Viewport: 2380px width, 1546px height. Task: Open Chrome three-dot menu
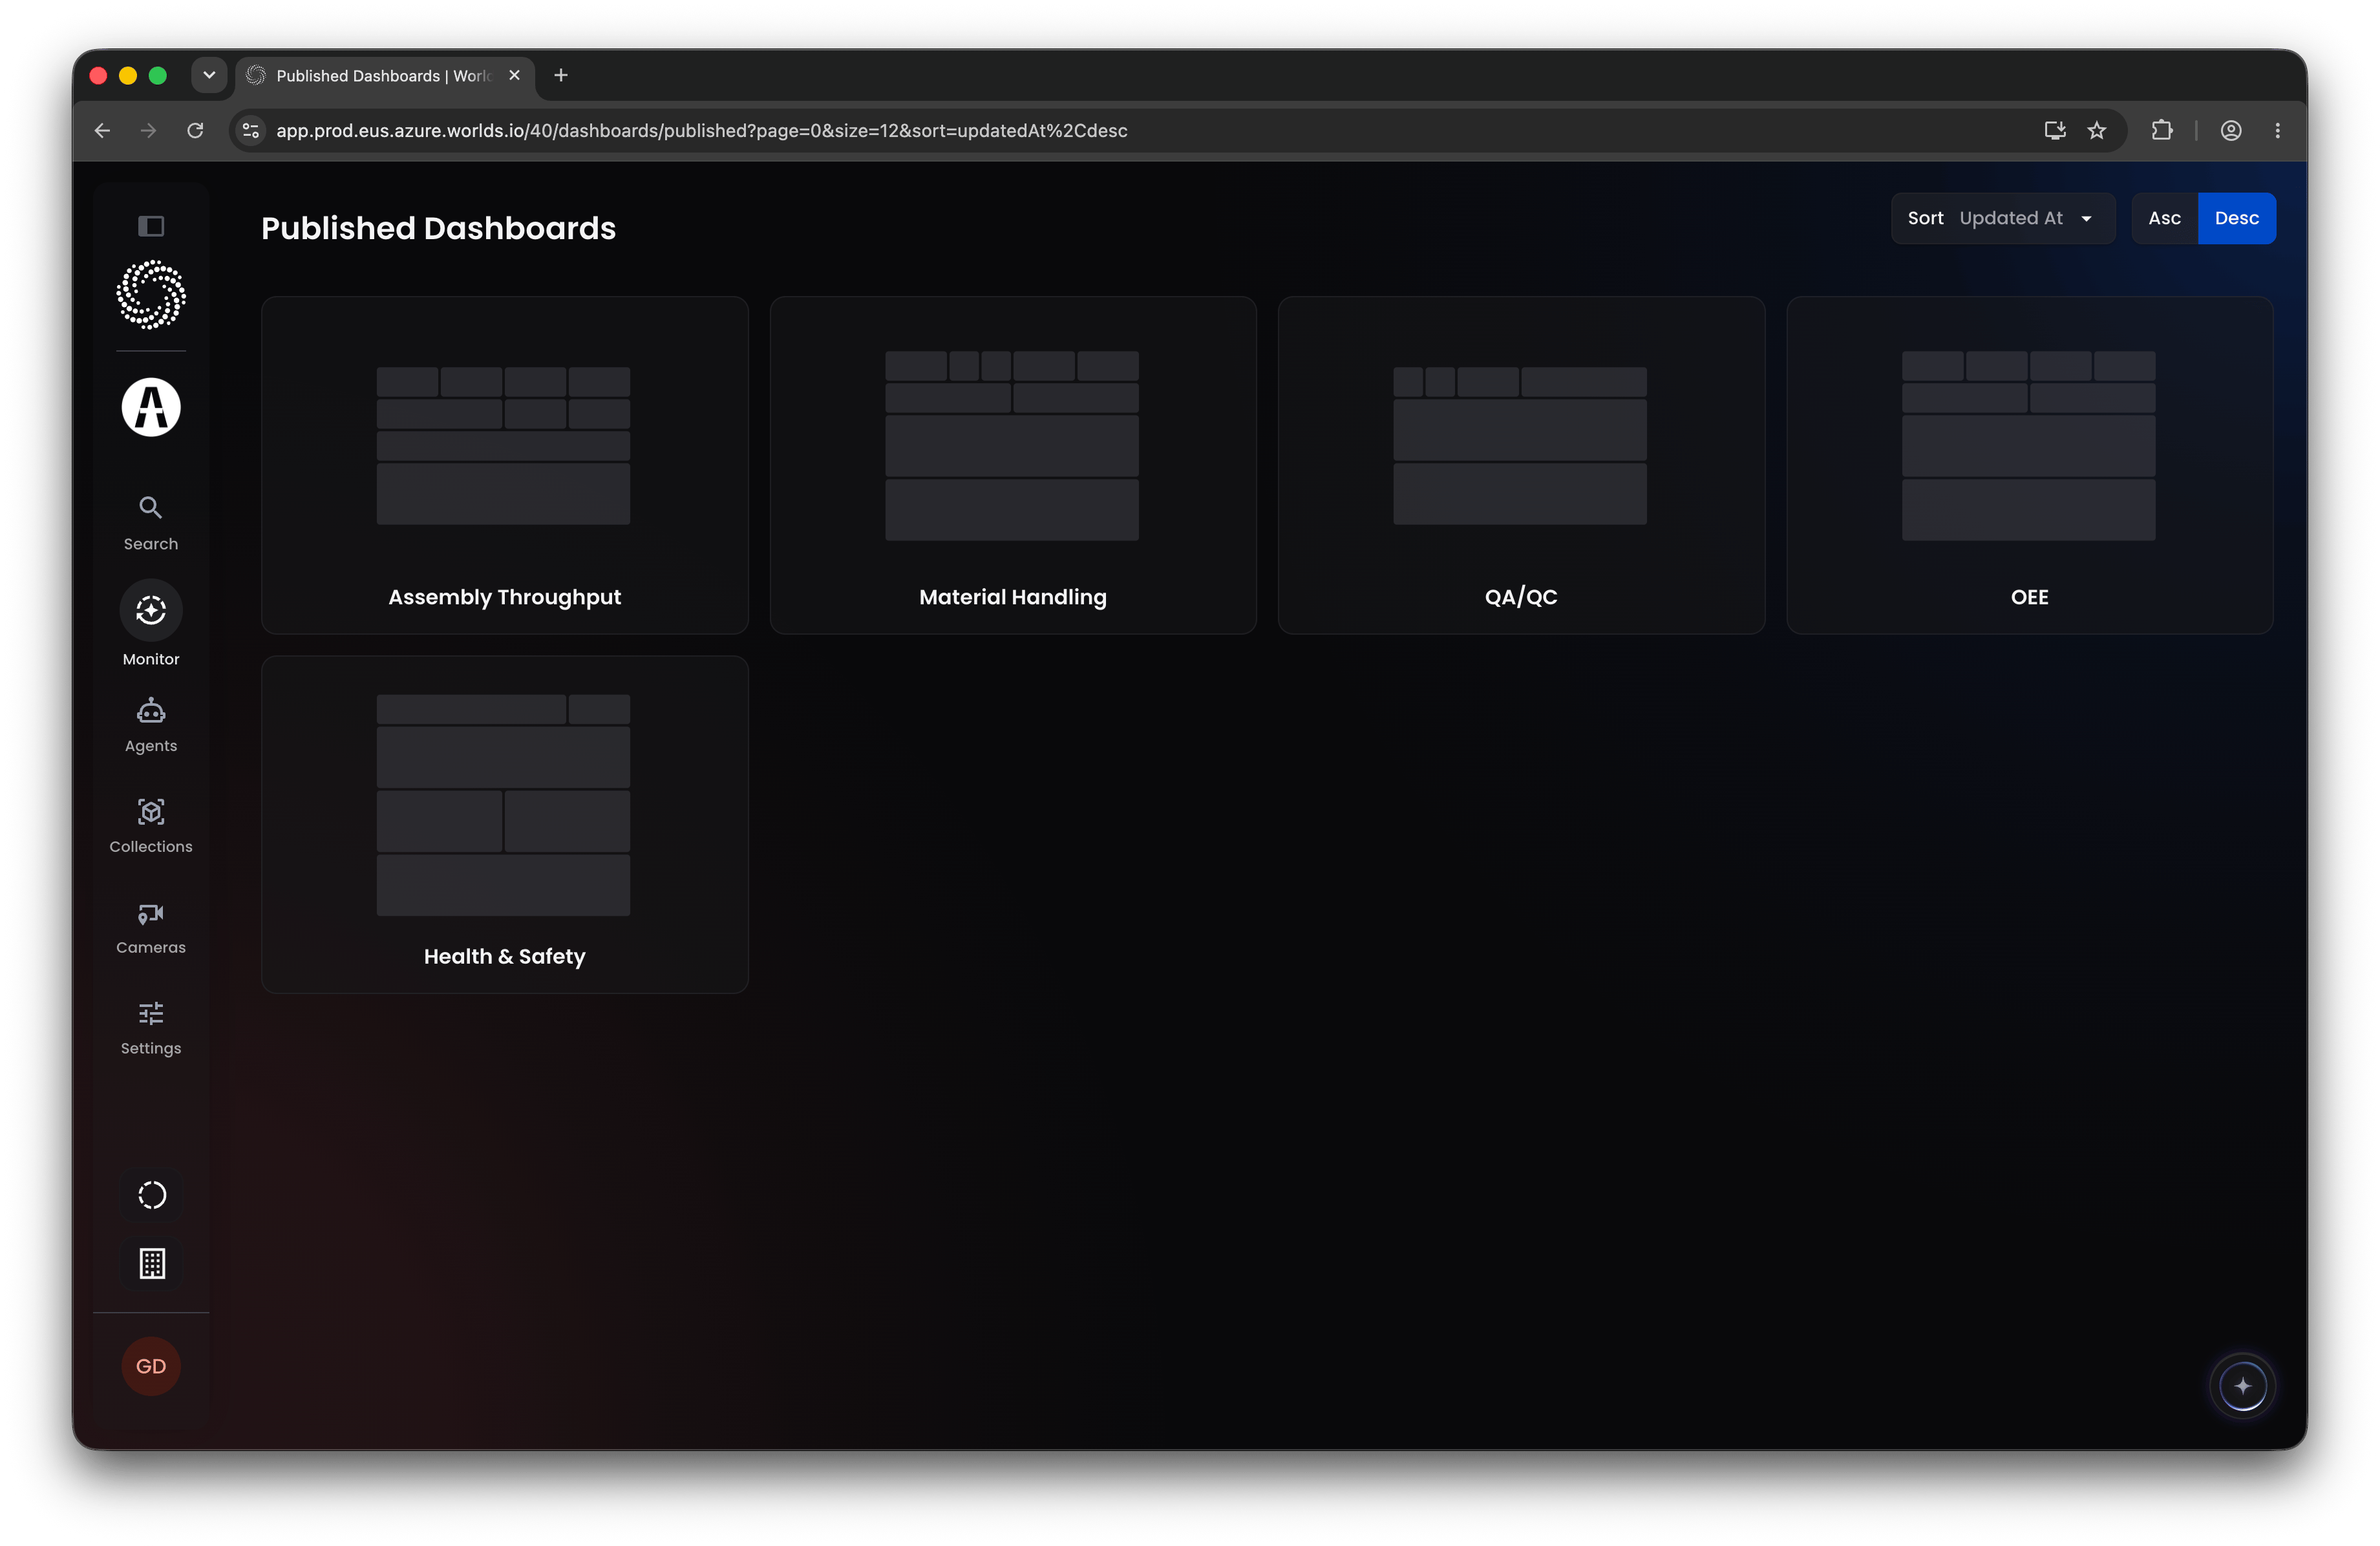[2277, 131]
